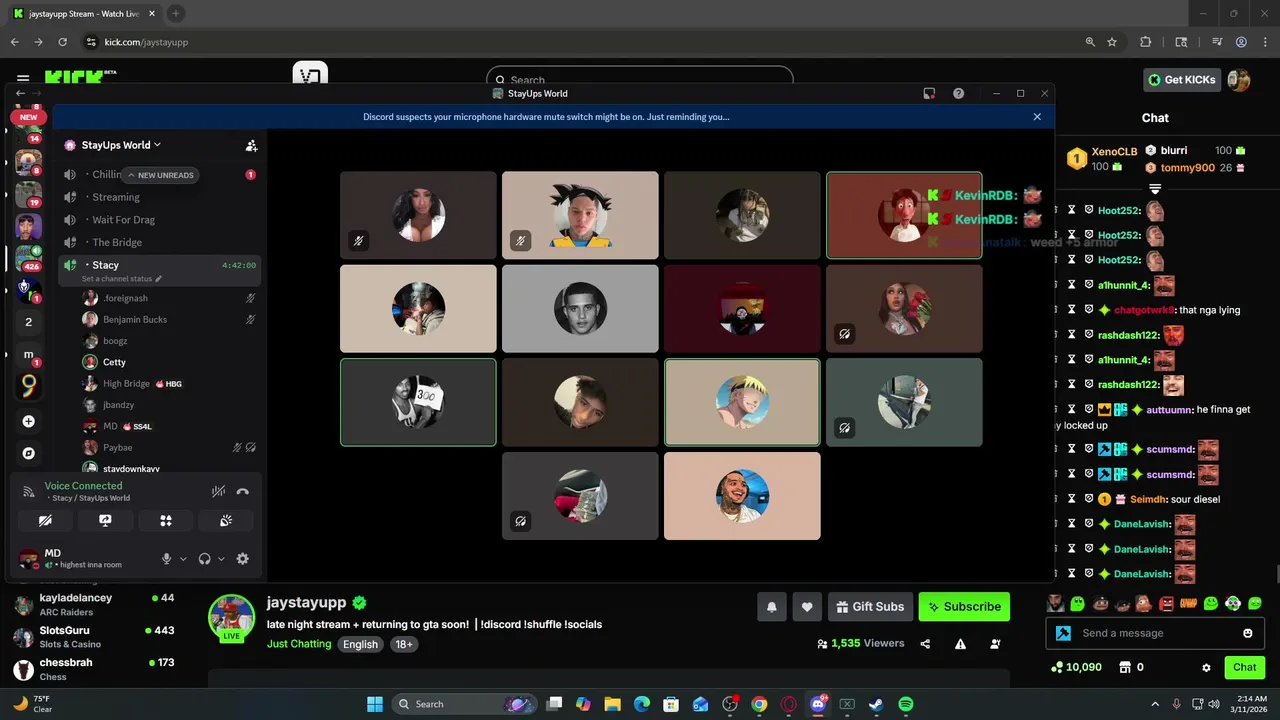1280x720 pixels.
Task: Toggle Discord noise suppression icon
Action: (x=218, y=491)
